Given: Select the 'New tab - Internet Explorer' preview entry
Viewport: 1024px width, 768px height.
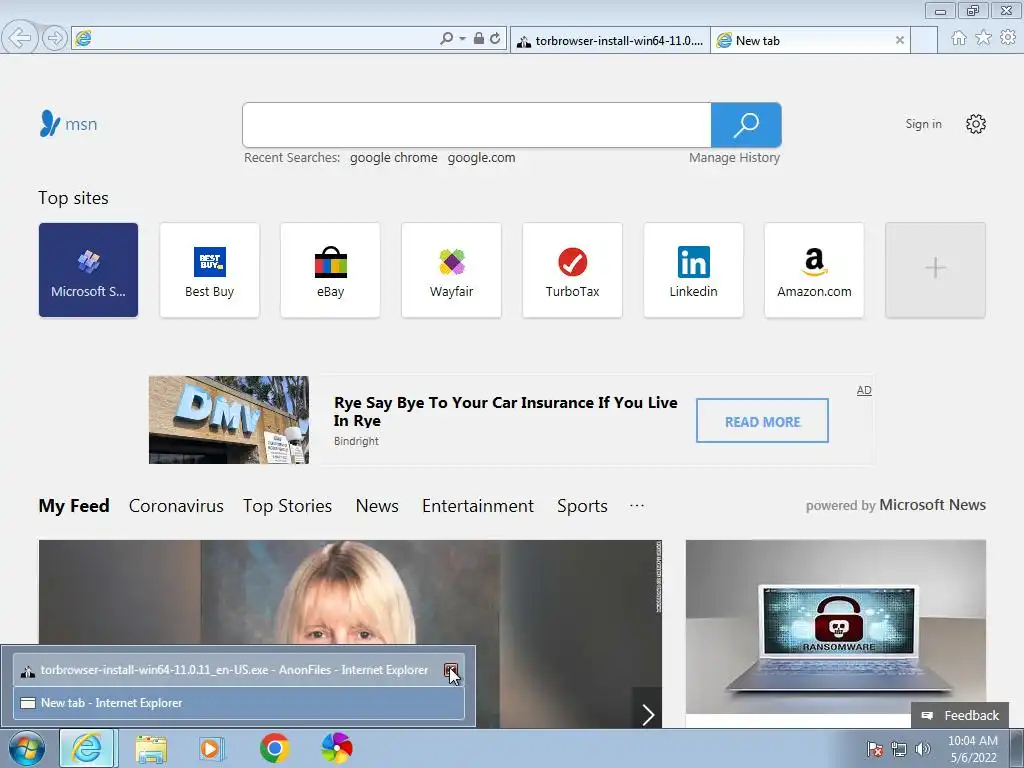Looking at the screenshot, I should click(x=239, y=703).
